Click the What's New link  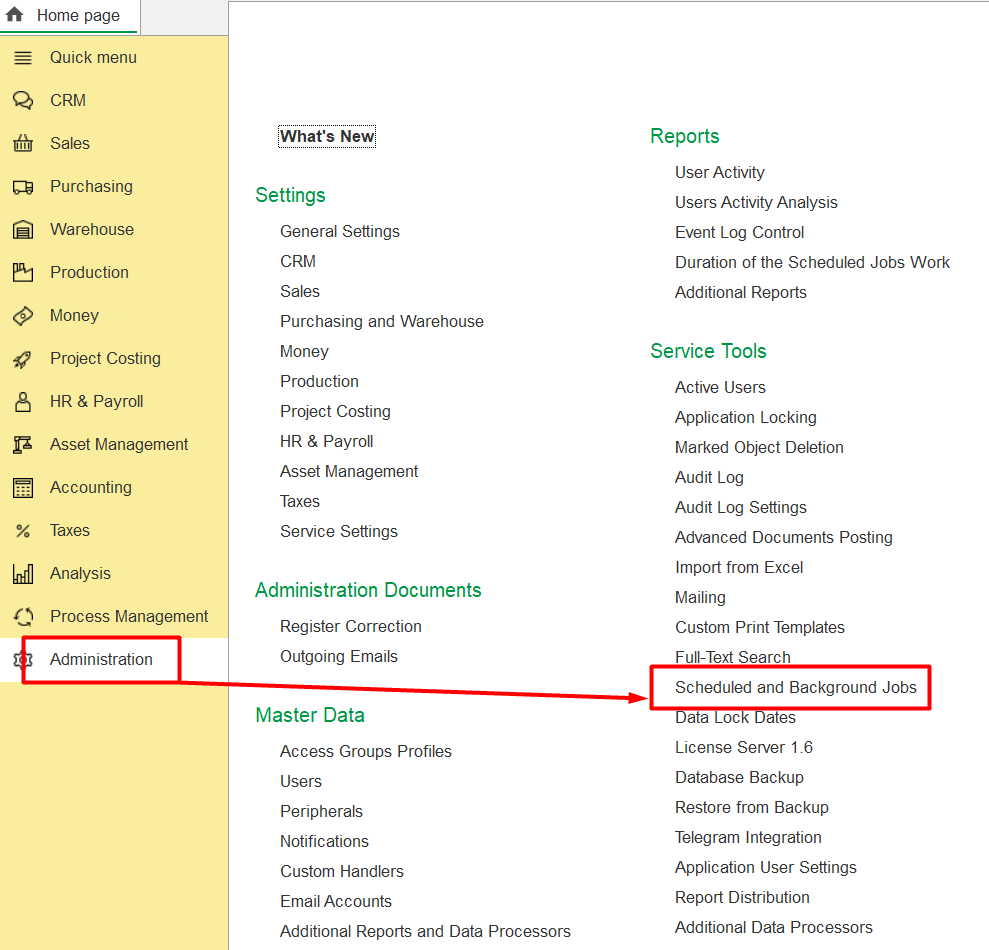pos(327,136)
